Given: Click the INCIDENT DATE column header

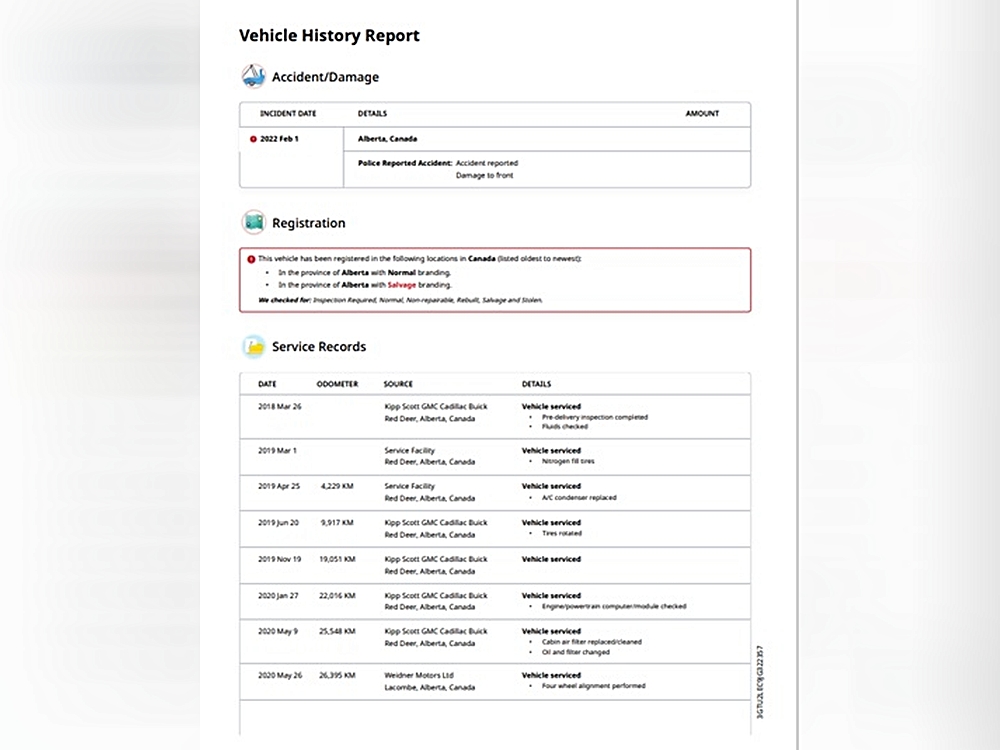Looking at the screenshot, I should 288,114.
